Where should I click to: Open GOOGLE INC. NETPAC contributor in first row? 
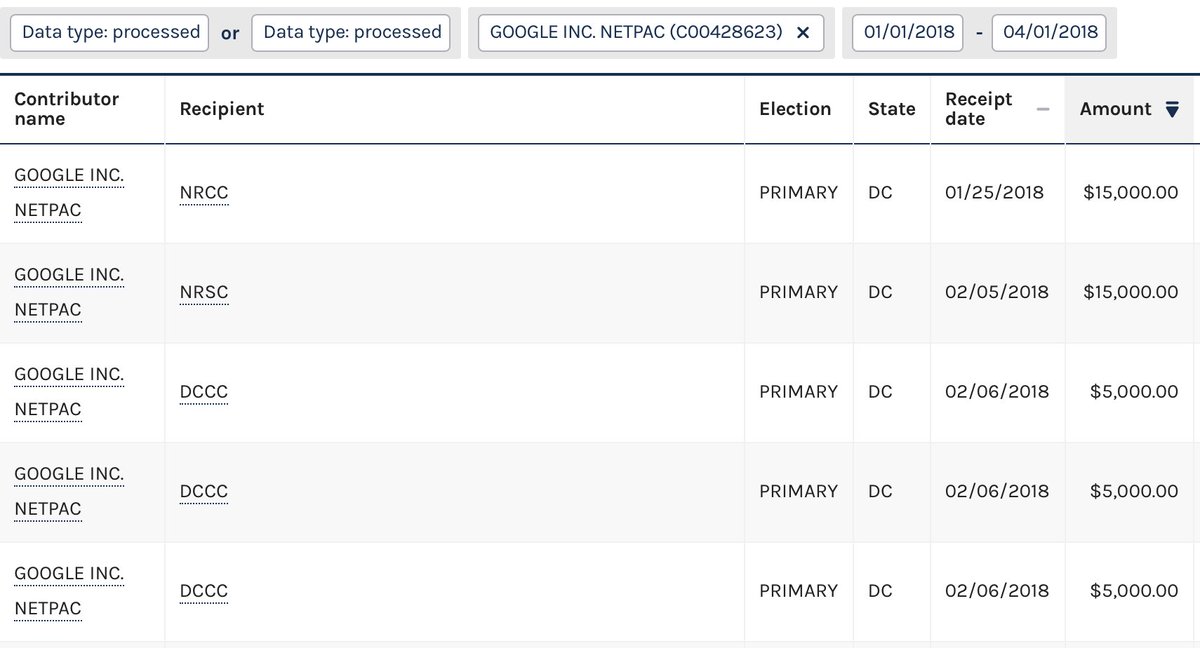point(69,193)
